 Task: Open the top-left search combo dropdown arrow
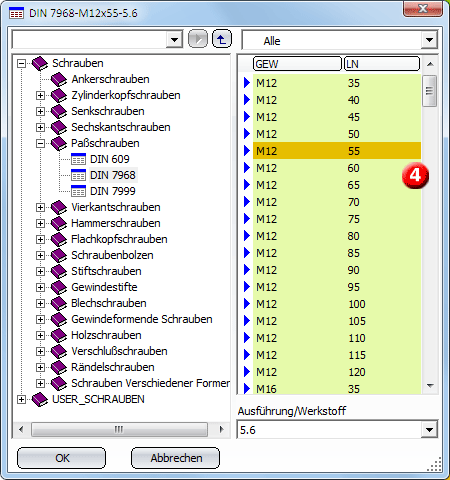click(x=174, y=40)
